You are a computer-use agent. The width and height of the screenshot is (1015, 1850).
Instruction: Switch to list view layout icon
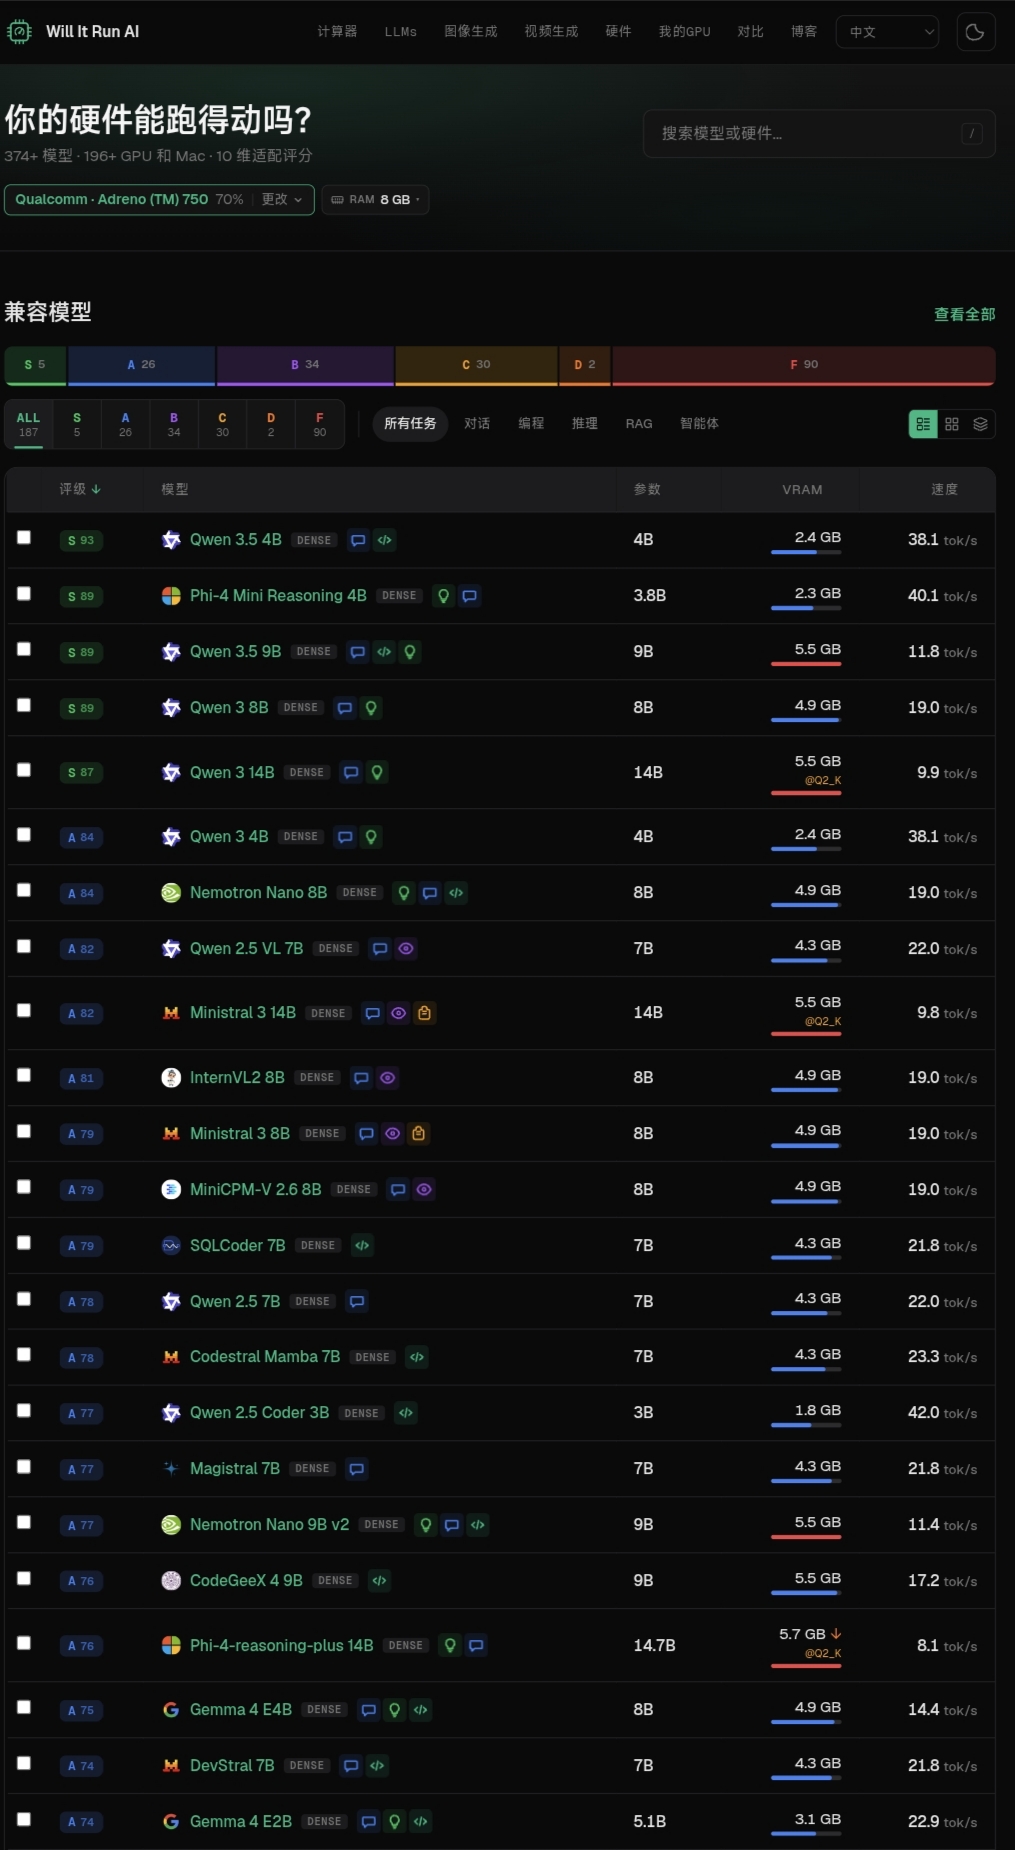(x=923, y=424)
